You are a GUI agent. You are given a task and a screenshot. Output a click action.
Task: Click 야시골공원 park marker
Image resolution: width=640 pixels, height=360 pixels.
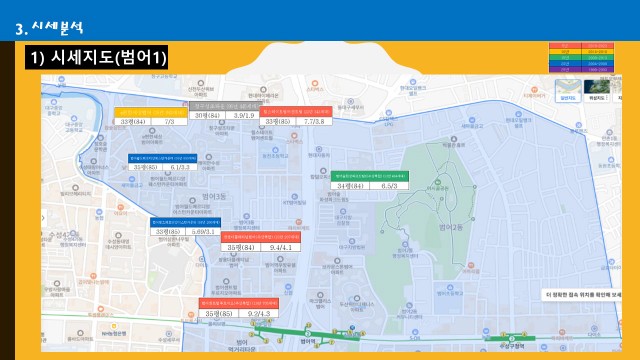point(438,182)
